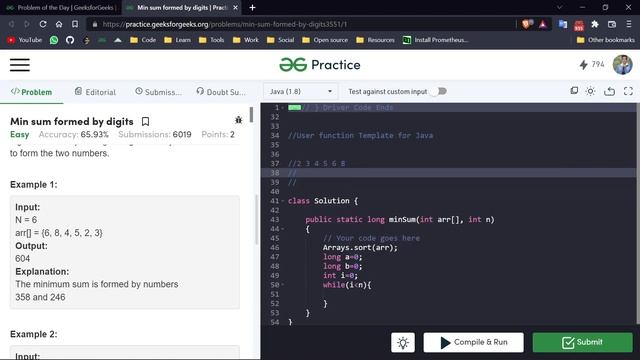Open the Social bookmarks folder
Image resolution: width=640 pixels, height=360 pixels.
coord(280,40)
